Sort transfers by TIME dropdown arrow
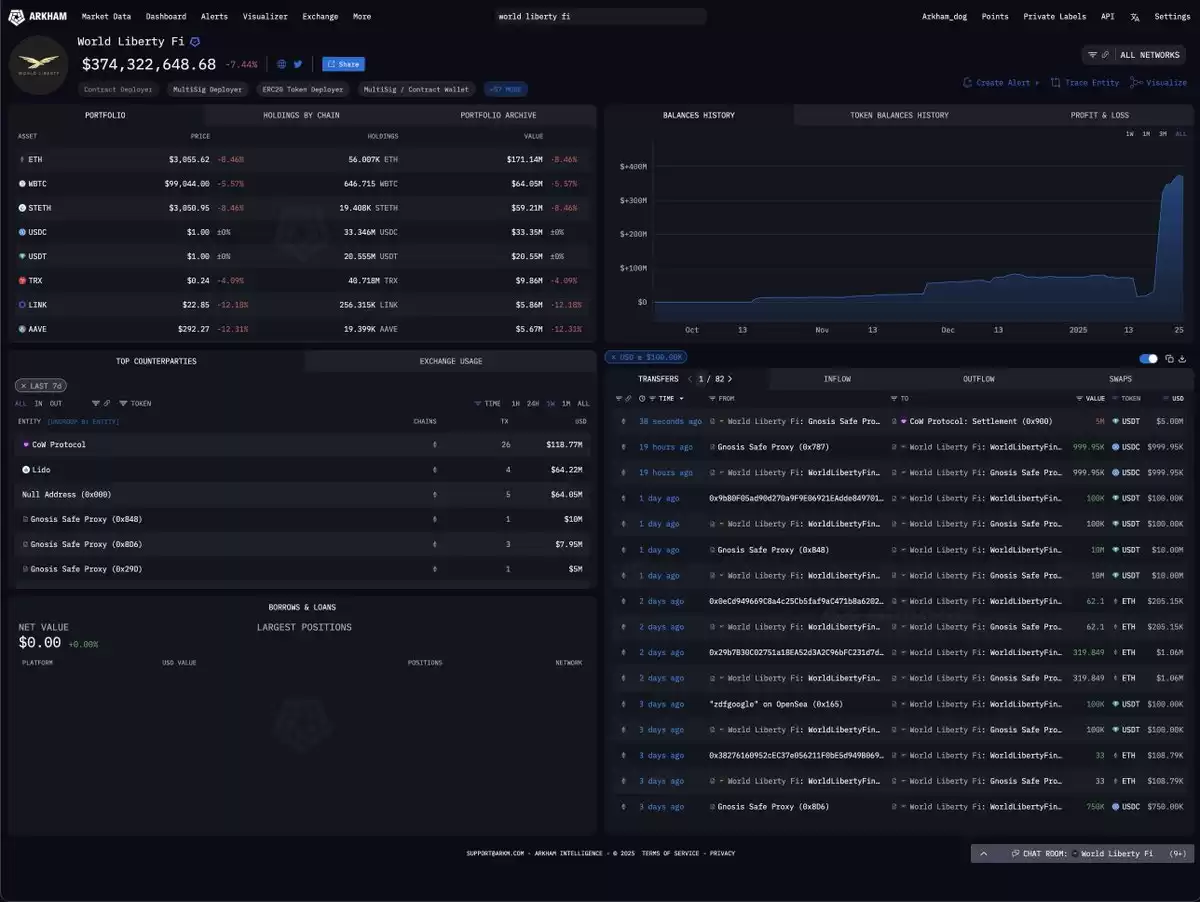This screenshot has height=902, width=1200. pyautogui.click(x=682, y=399)
